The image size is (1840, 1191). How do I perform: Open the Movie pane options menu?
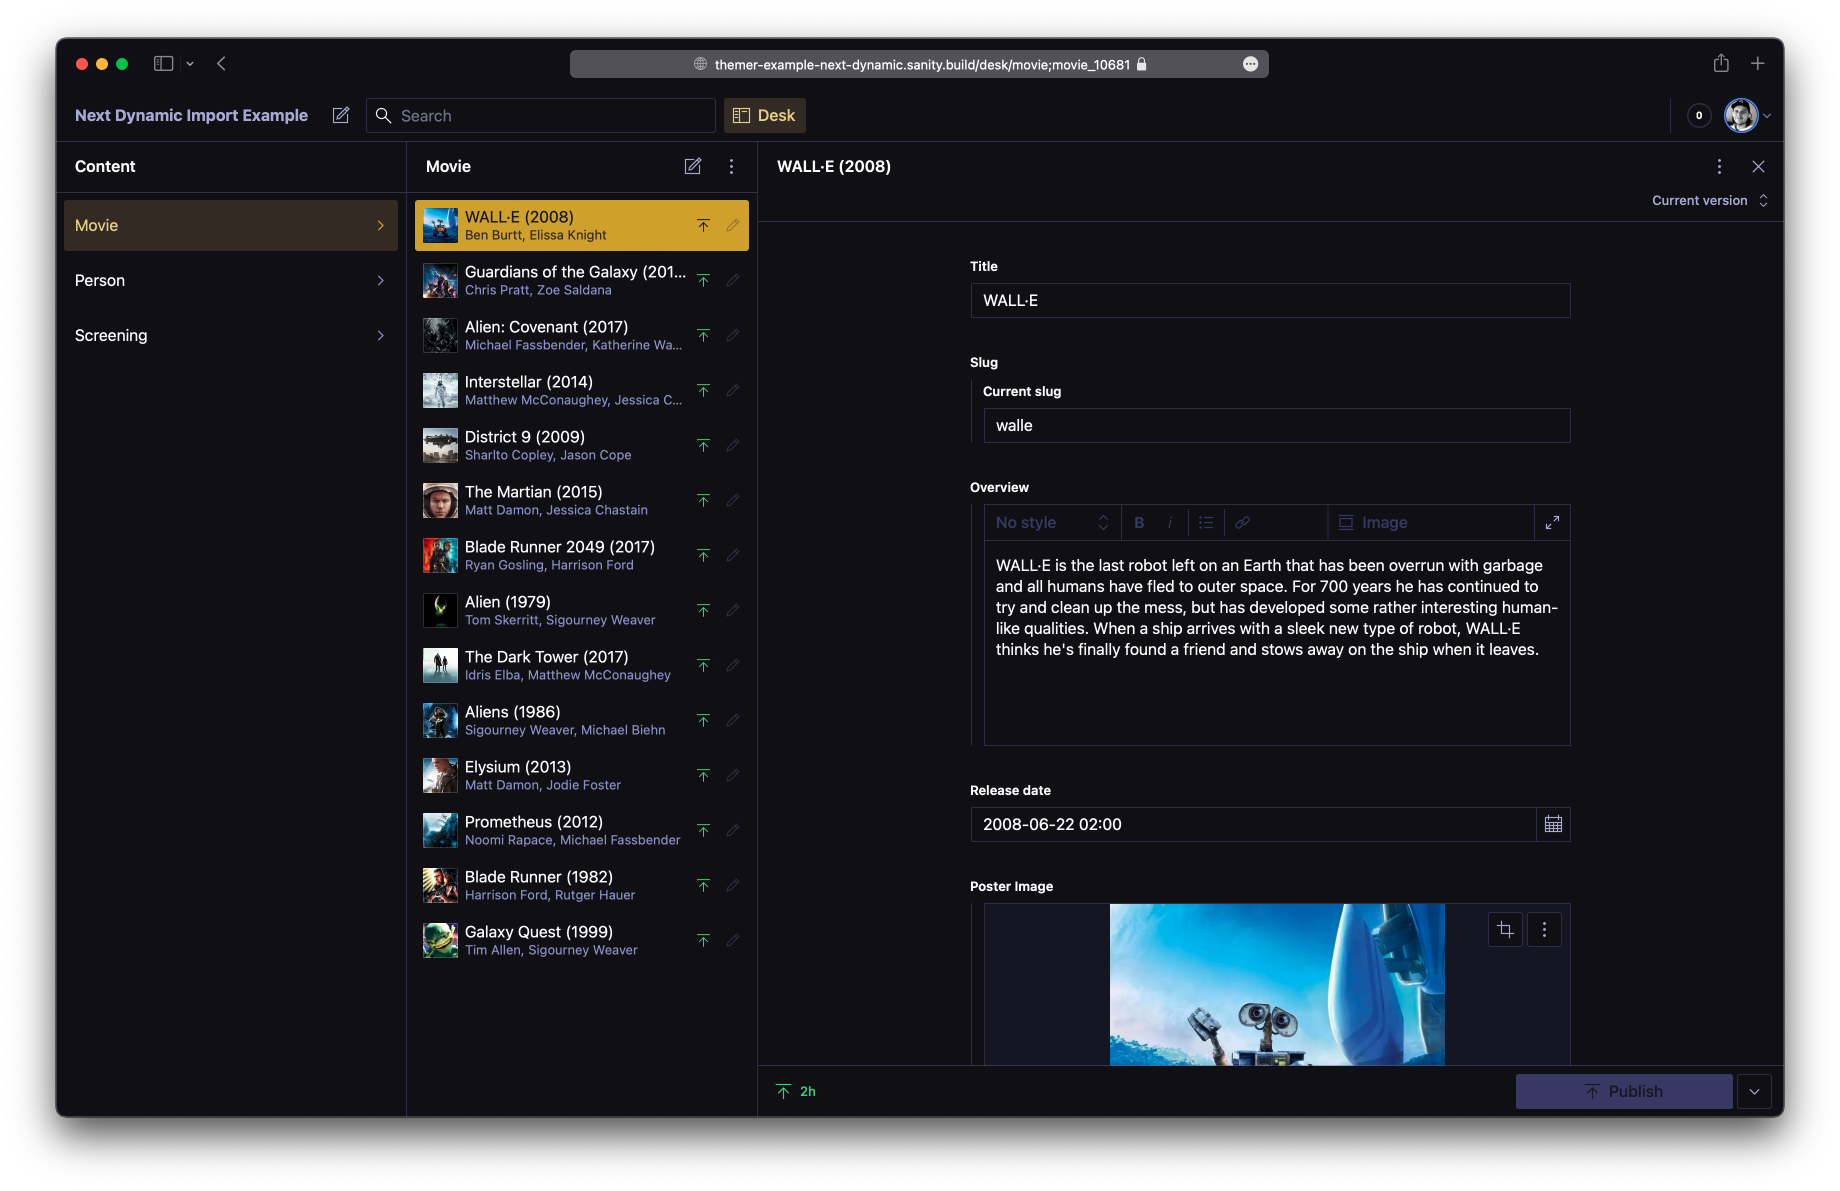tap(732, 166)
